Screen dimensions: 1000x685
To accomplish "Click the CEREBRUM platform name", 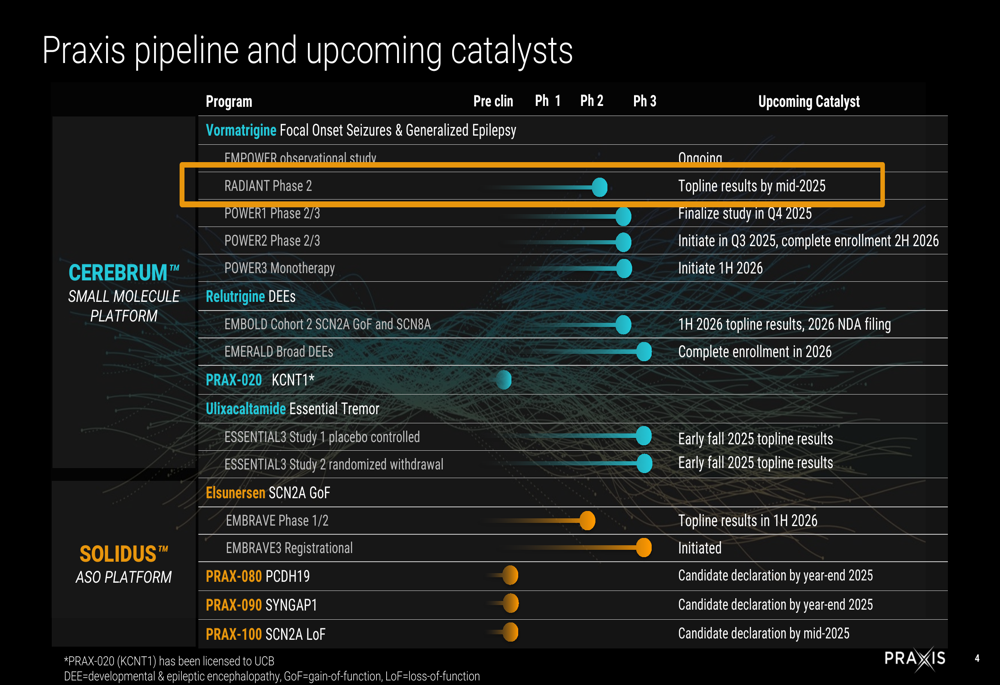I will coord(124,273).
